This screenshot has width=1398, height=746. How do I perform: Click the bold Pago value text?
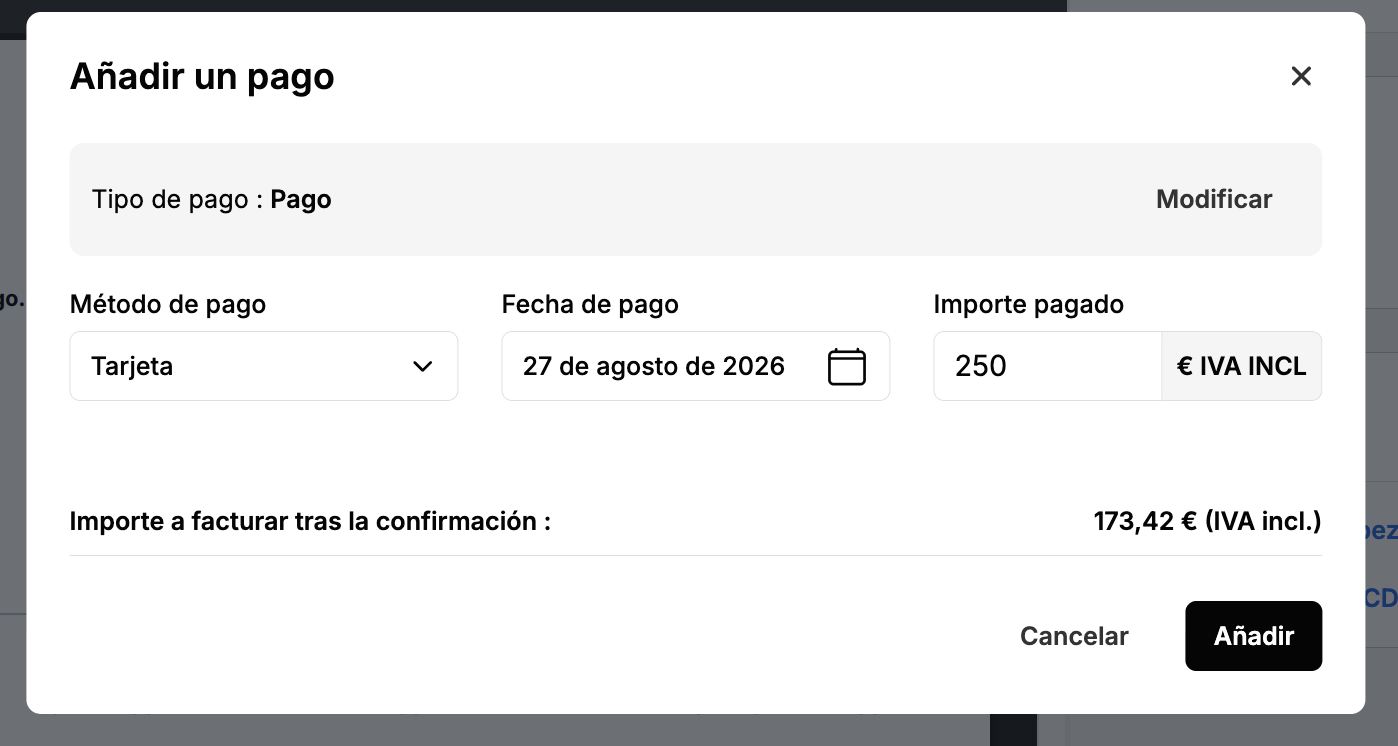[x=301, y=199]
